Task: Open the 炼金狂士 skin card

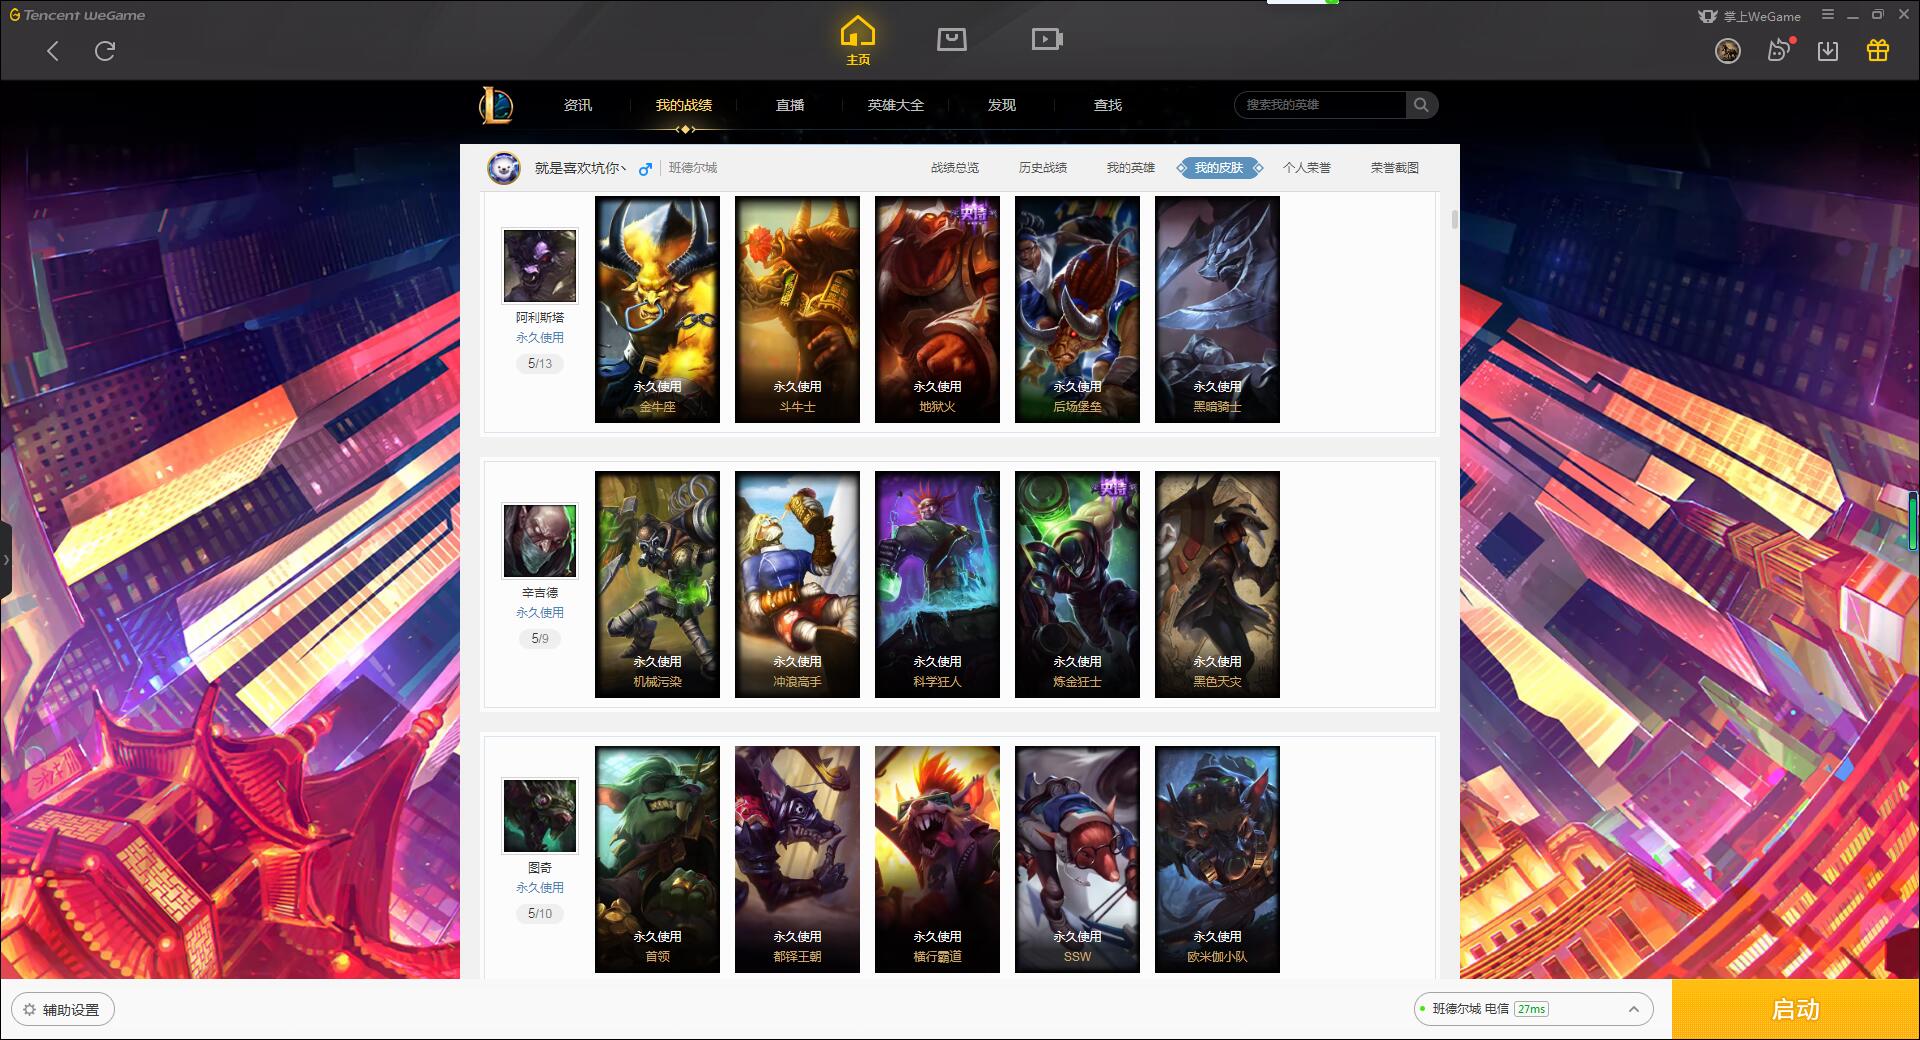Action: tap(1077, 584)
